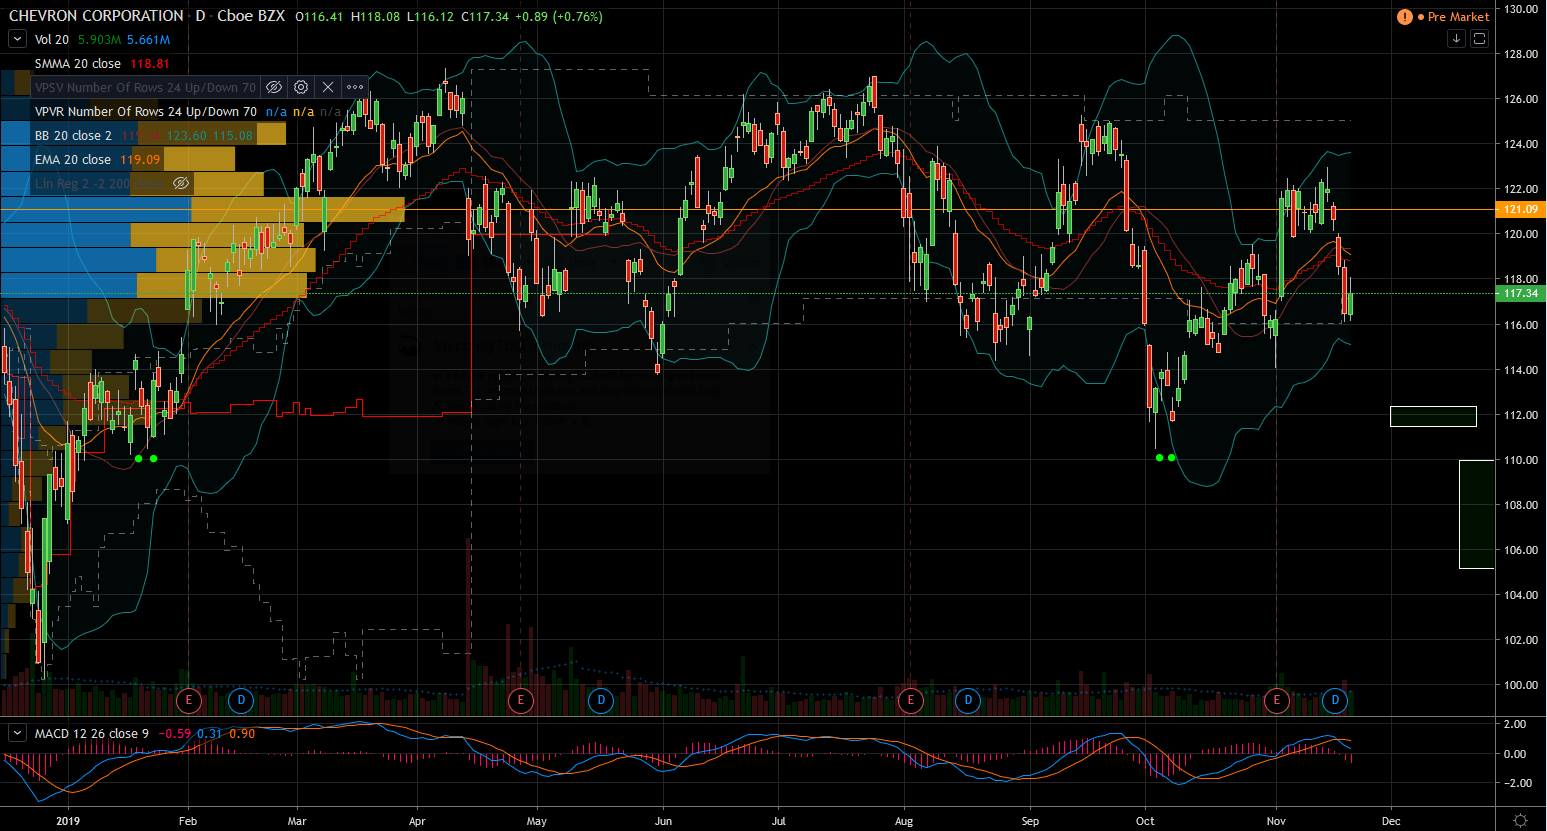Open the earnings marker before May

[521, 700]
